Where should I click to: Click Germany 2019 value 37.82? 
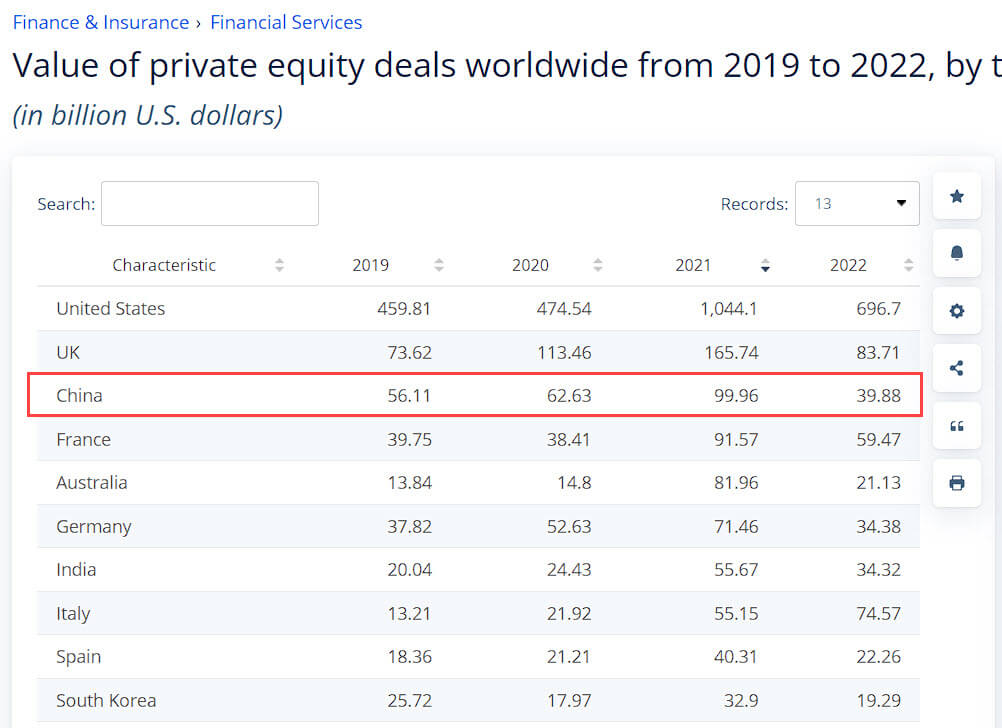(410, 527)
